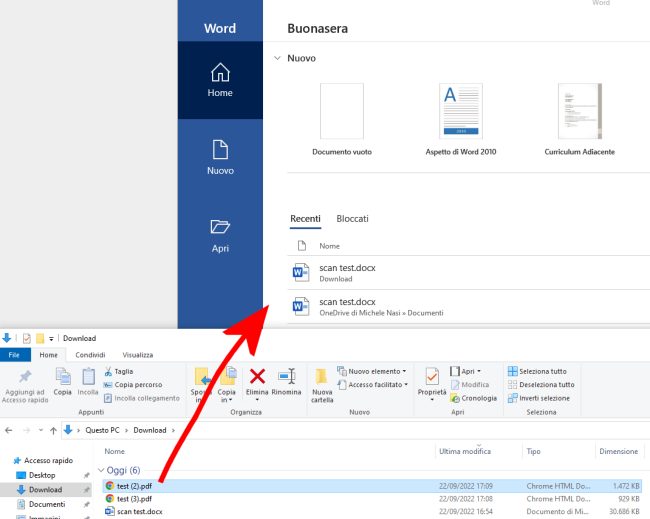Select scan test.docx in Explorer list
Image resolution: width=650 pixels, height=519 pixels.
pyautogui.click(x=372, y=512)
